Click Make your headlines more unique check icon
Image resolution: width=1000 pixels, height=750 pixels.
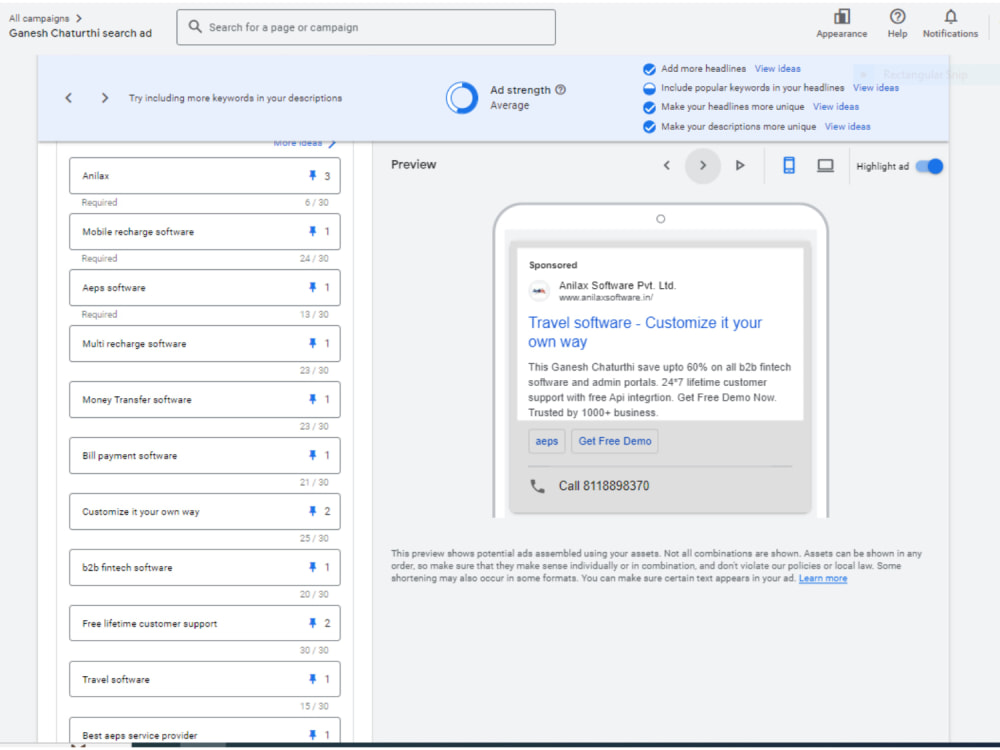pyautogui.click(x=649, y=107)
